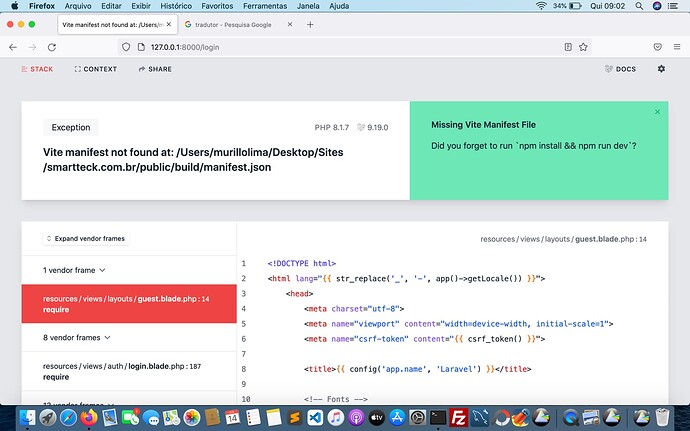Image resolution: width=690 pixels, height=431 pixels.
Task: Save page to Pocket
Action: click(657, 47)
